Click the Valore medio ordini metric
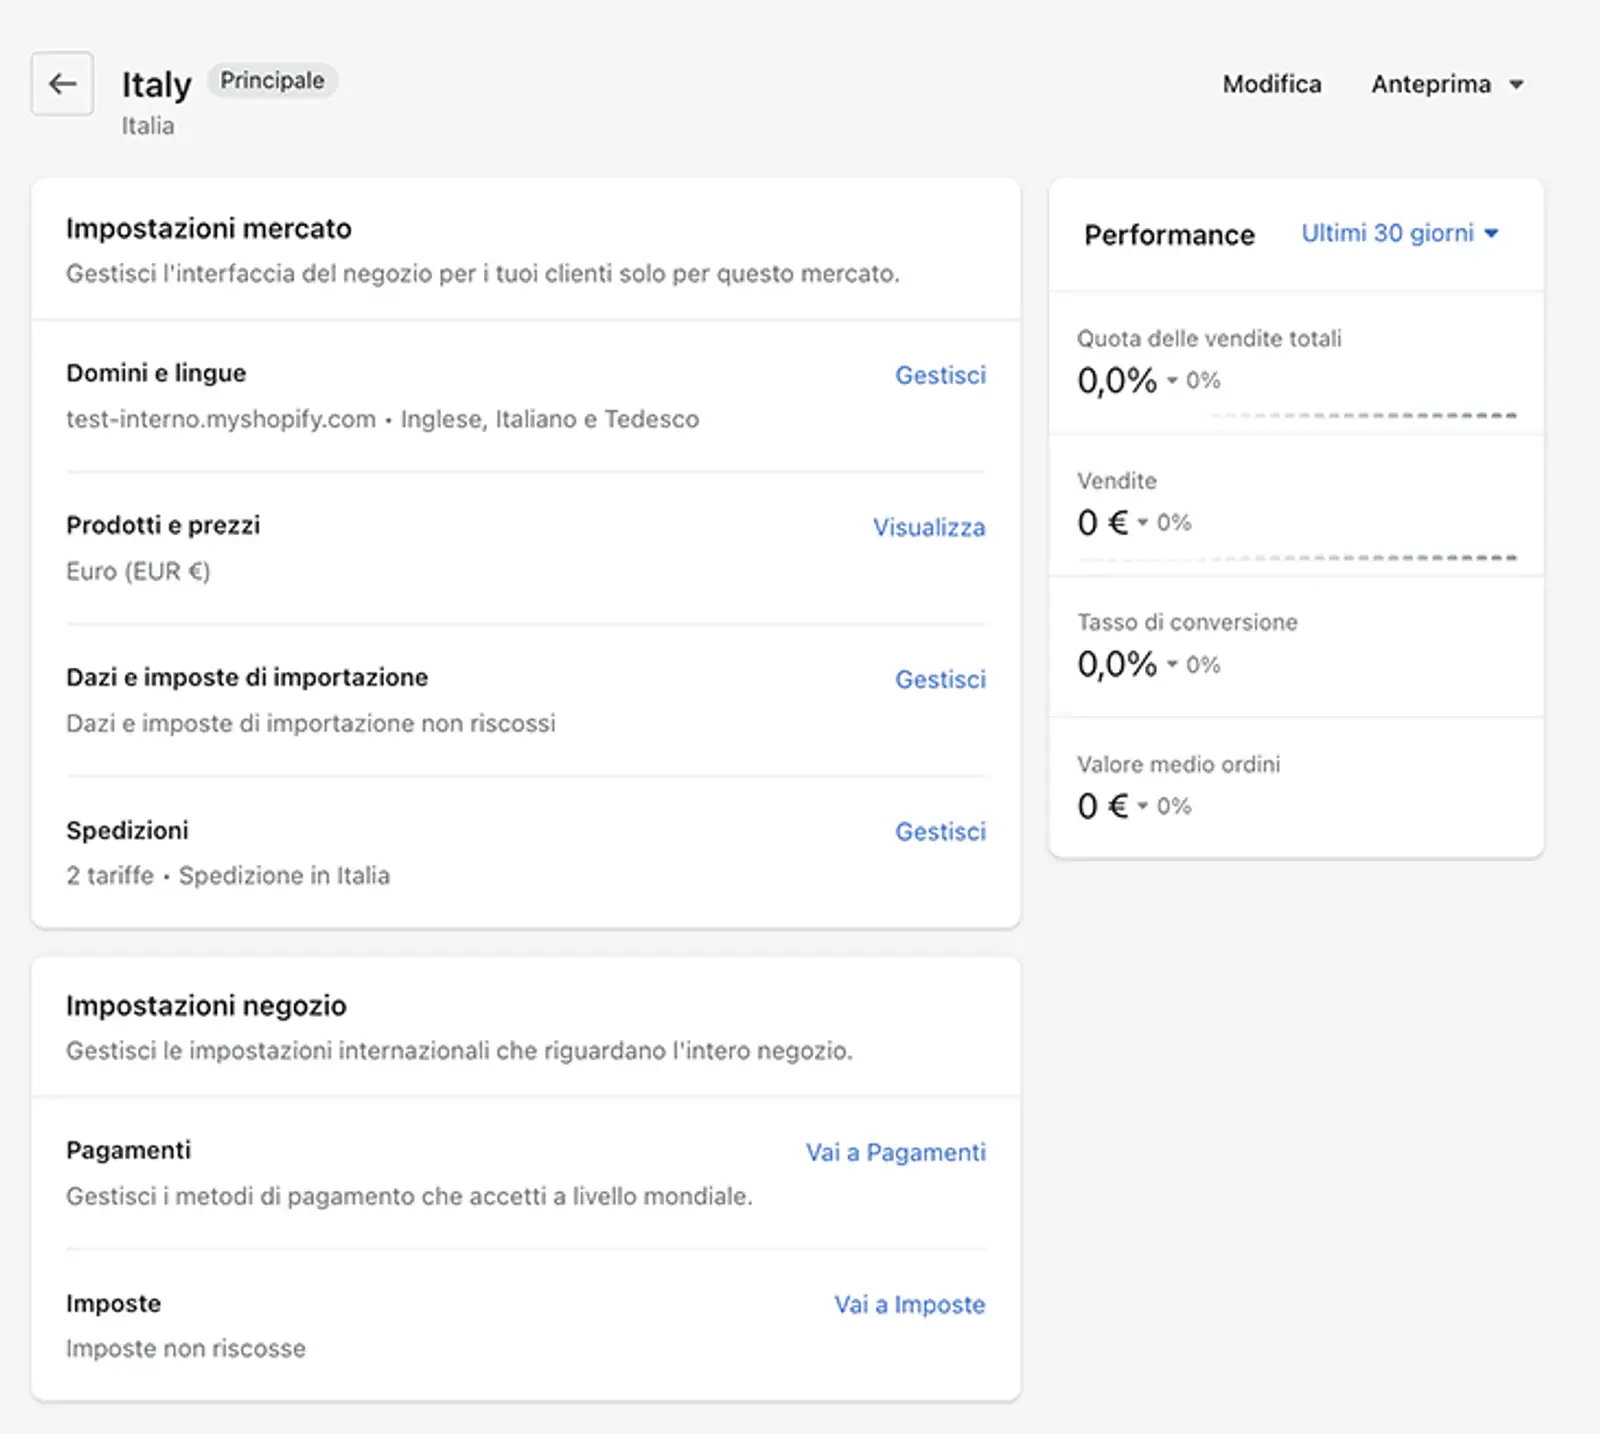Viewport: 1600px width, 1434px height. pyautogui.click(x=1178, y=764)
